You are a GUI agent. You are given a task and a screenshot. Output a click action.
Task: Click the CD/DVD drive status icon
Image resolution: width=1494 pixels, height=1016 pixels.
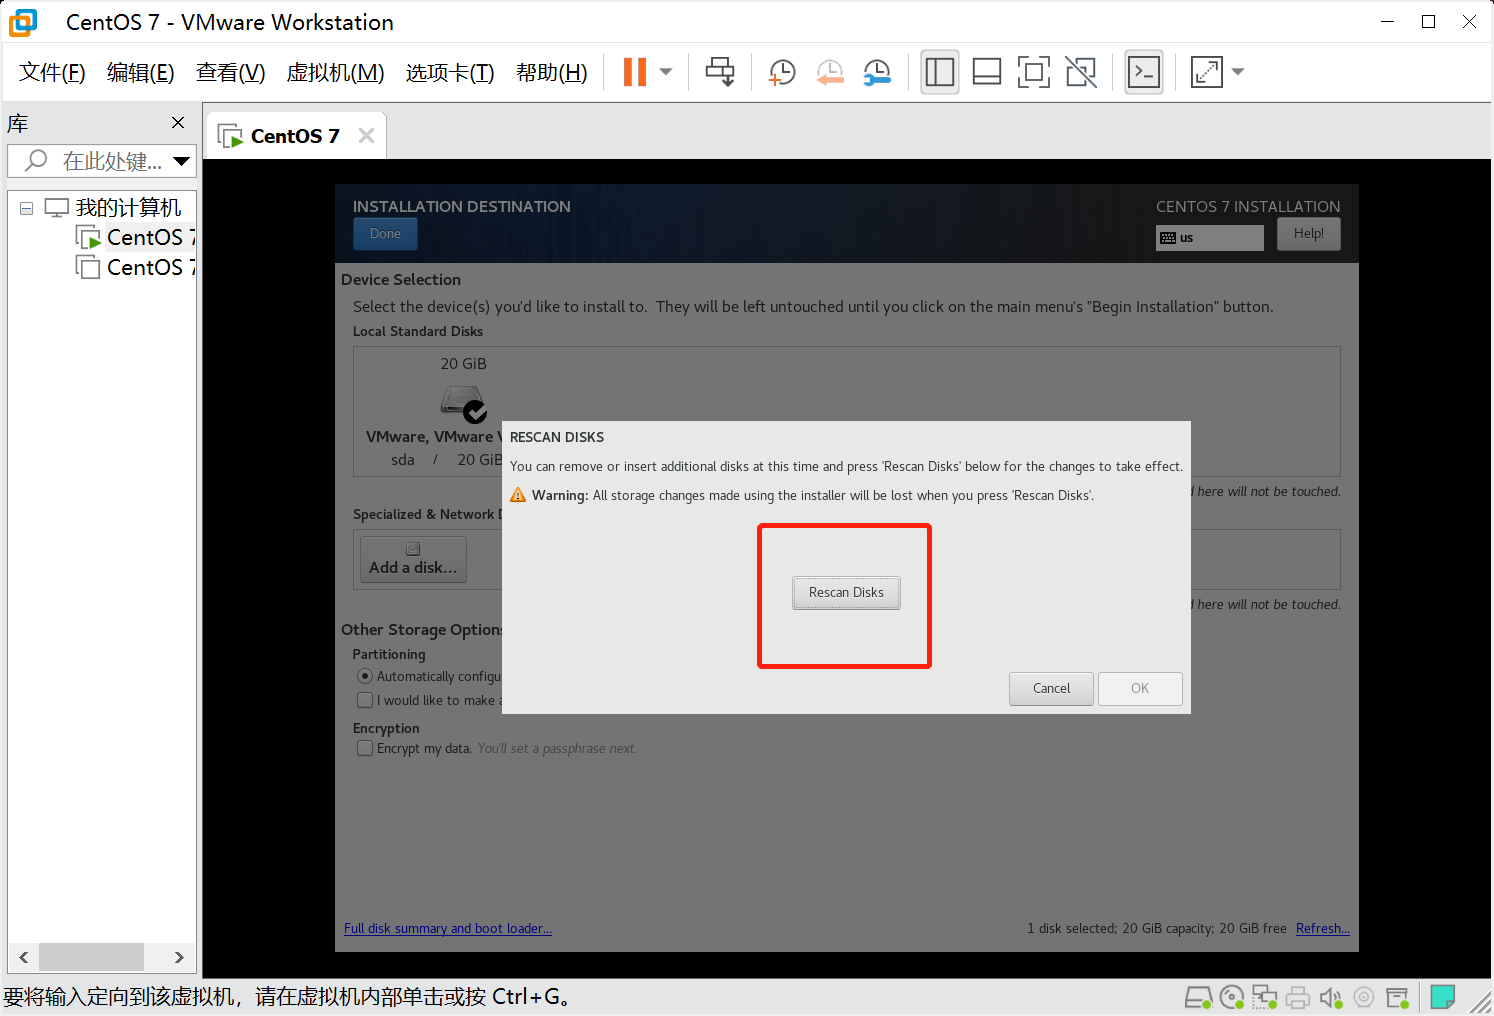pos(1232,997)
